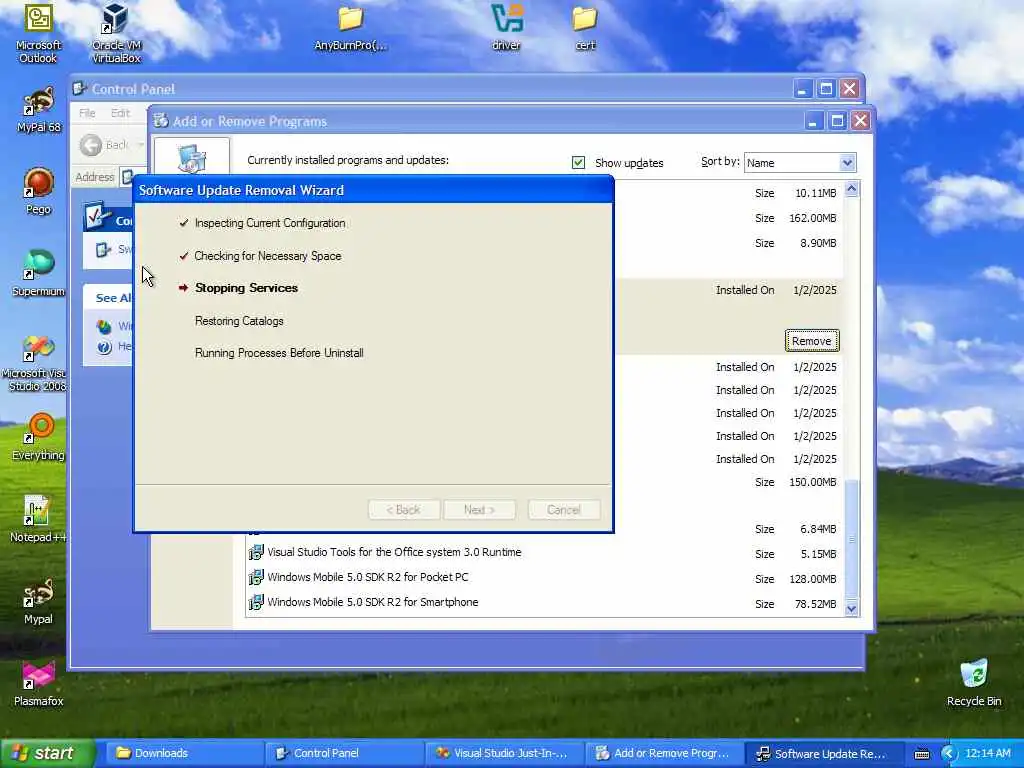Image resolution: width=1024 pixels, height=768 pixels.
Task: Click the Windows Mobile SDK Smartphone icon
Action: pos(256,602)
